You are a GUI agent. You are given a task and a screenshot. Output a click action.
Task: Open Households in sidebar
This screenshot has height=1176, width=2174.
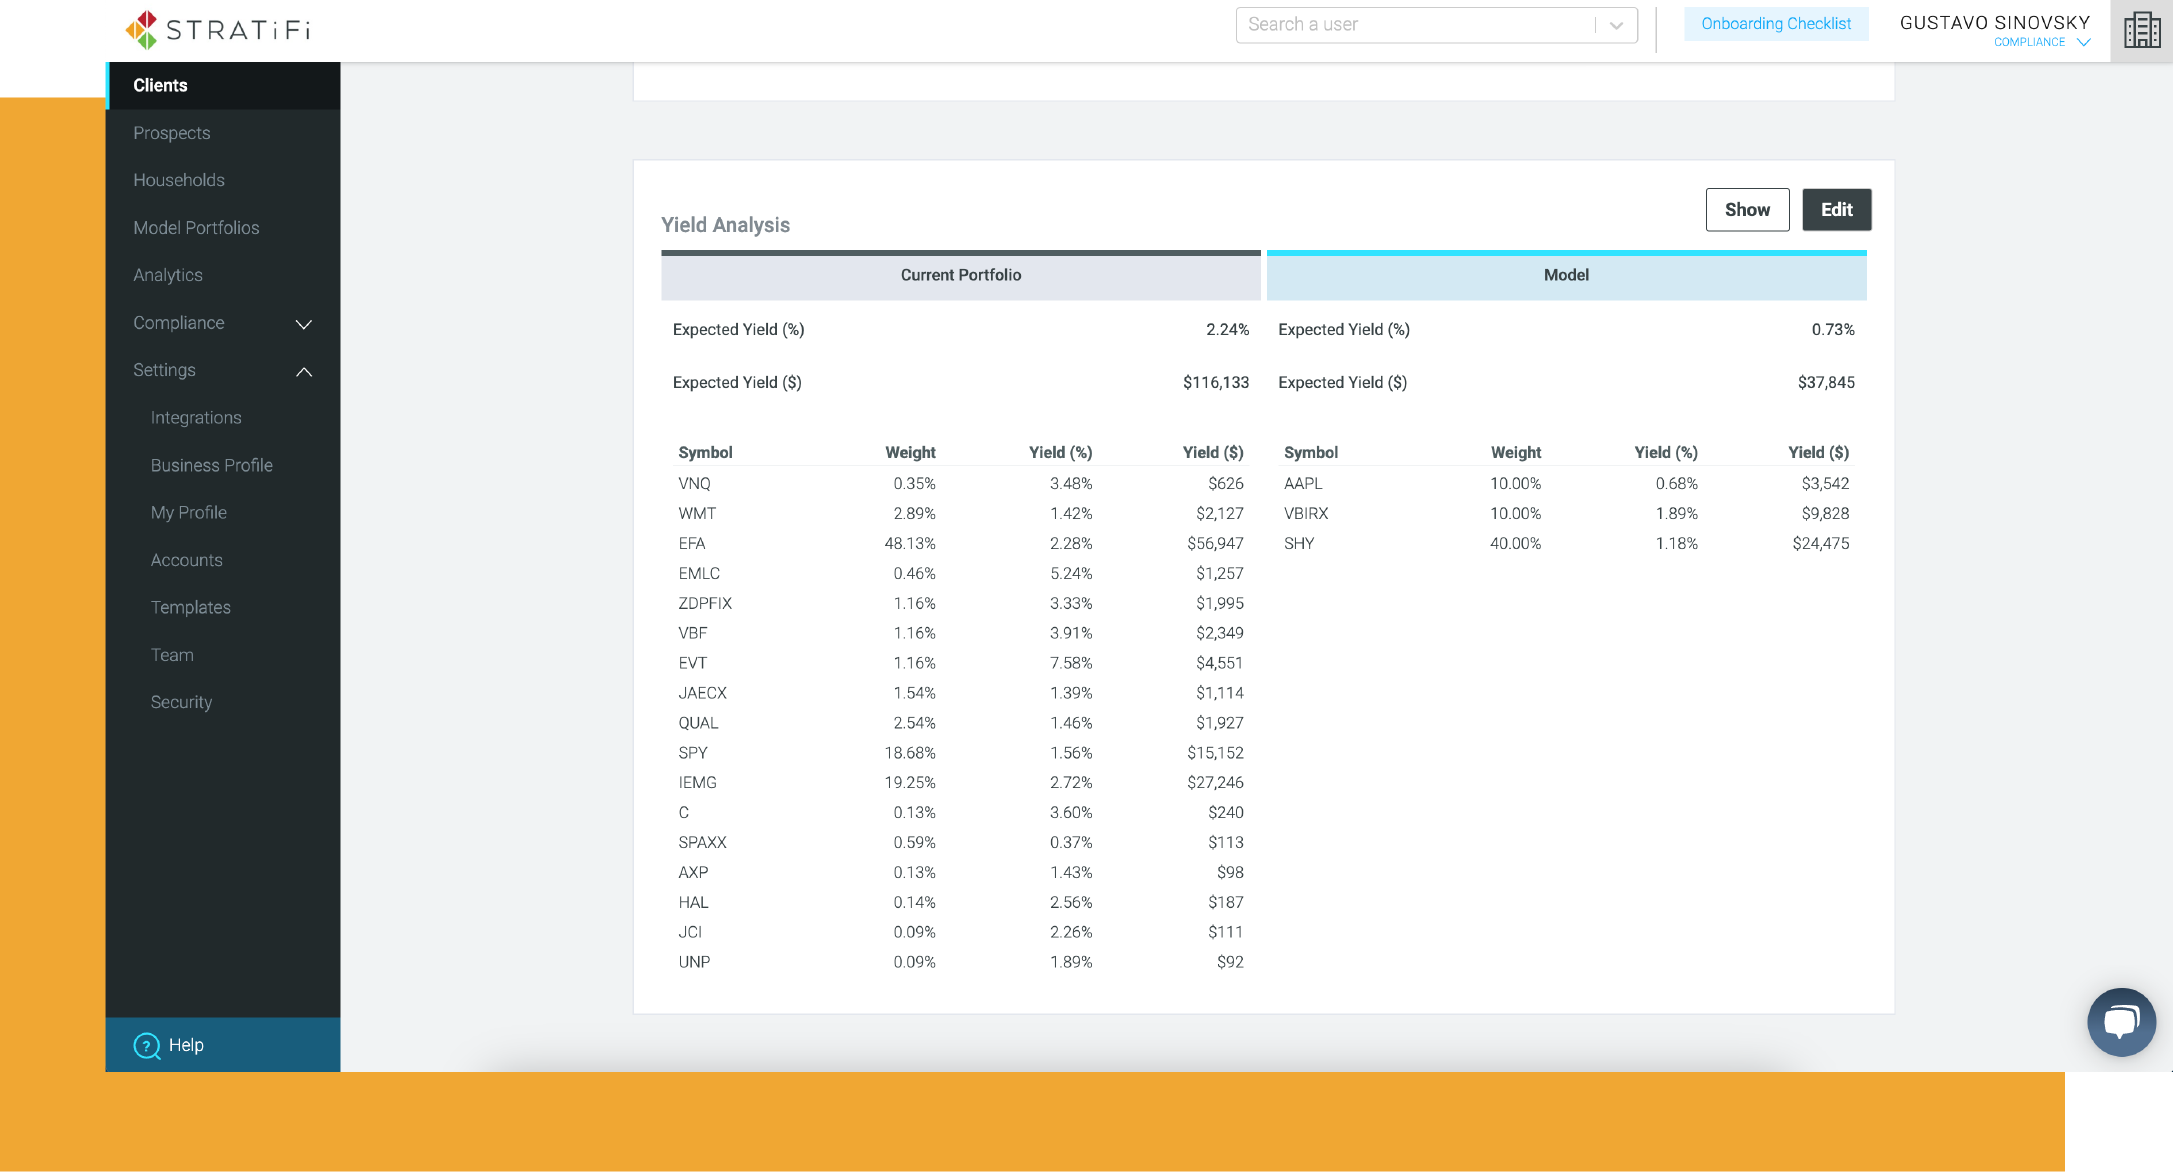click(179, 180)
